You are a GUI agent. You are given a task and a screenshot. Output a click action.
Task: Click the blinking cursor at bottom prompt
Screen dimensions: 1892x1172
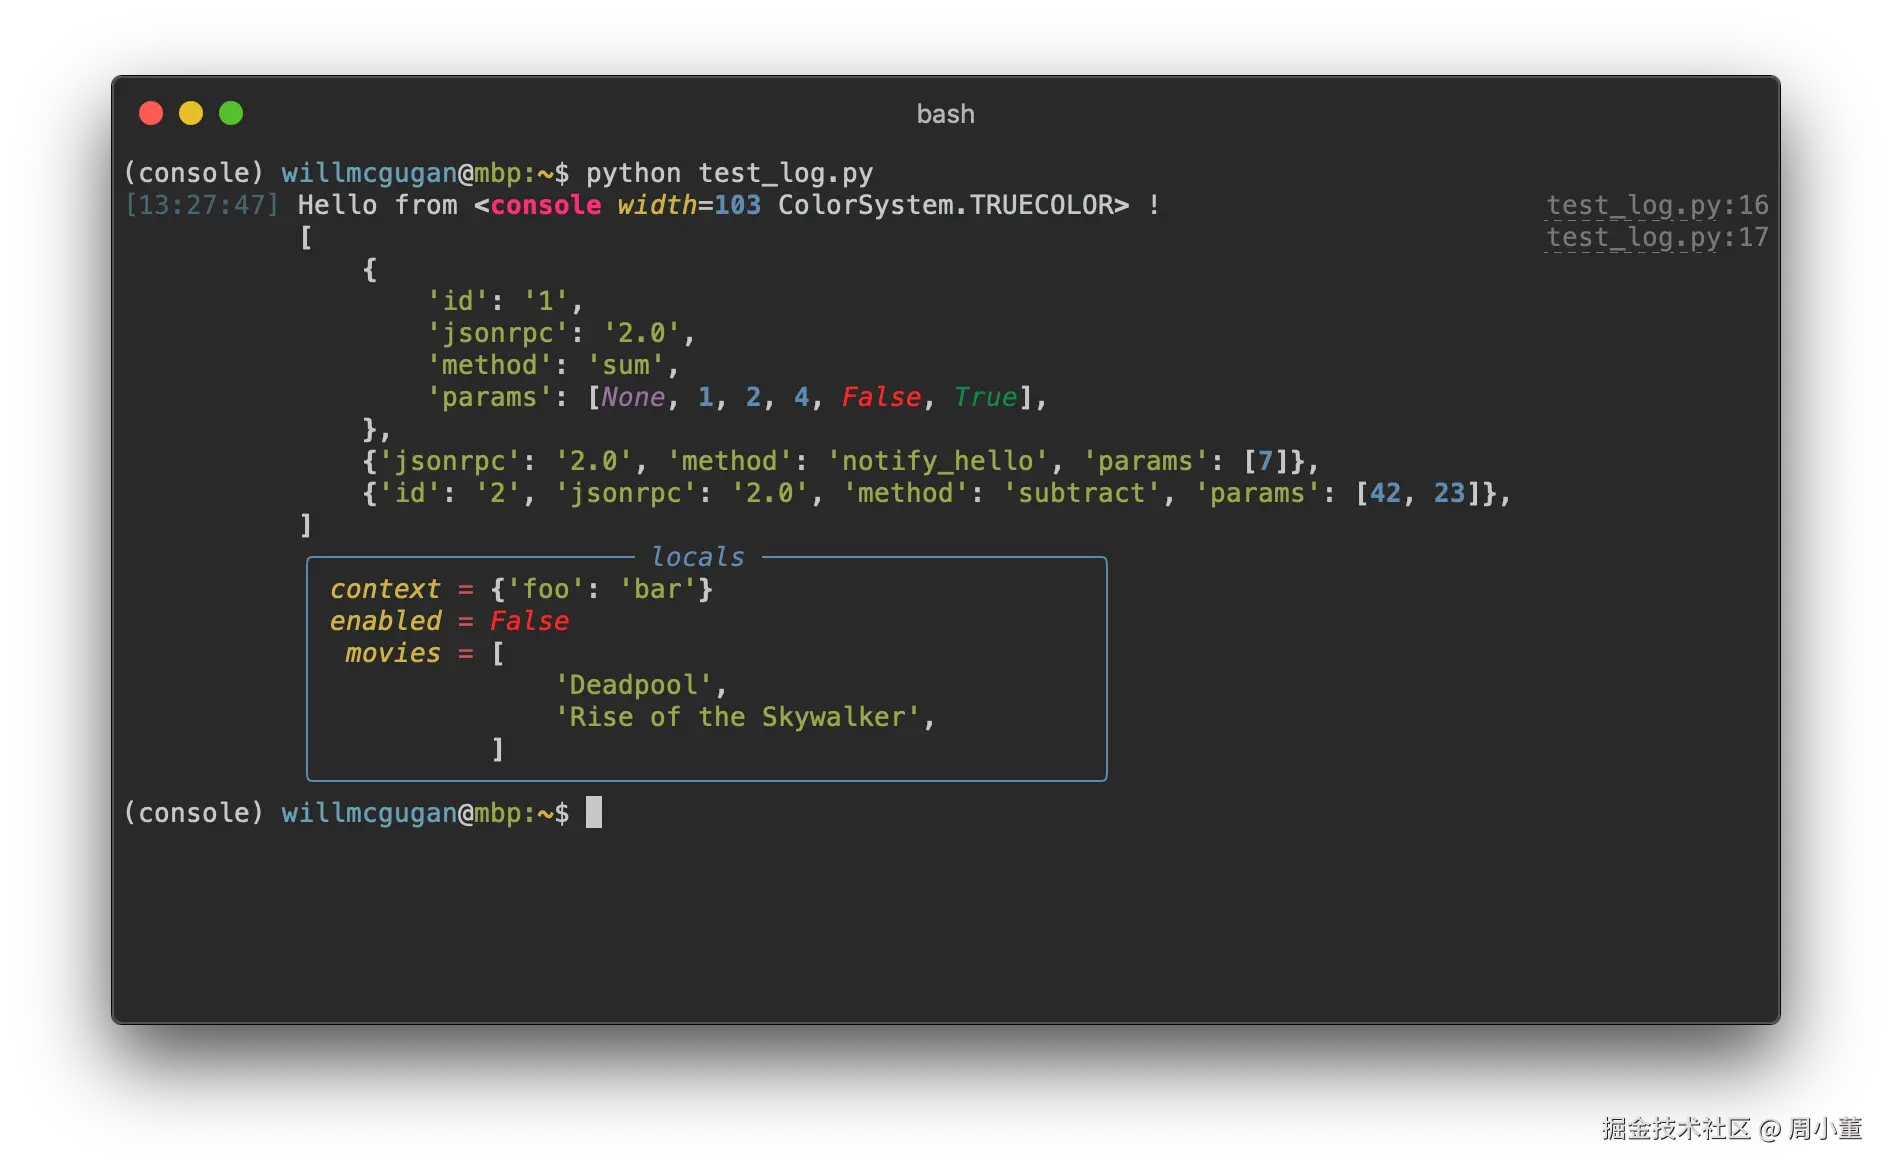click(594, 812)
